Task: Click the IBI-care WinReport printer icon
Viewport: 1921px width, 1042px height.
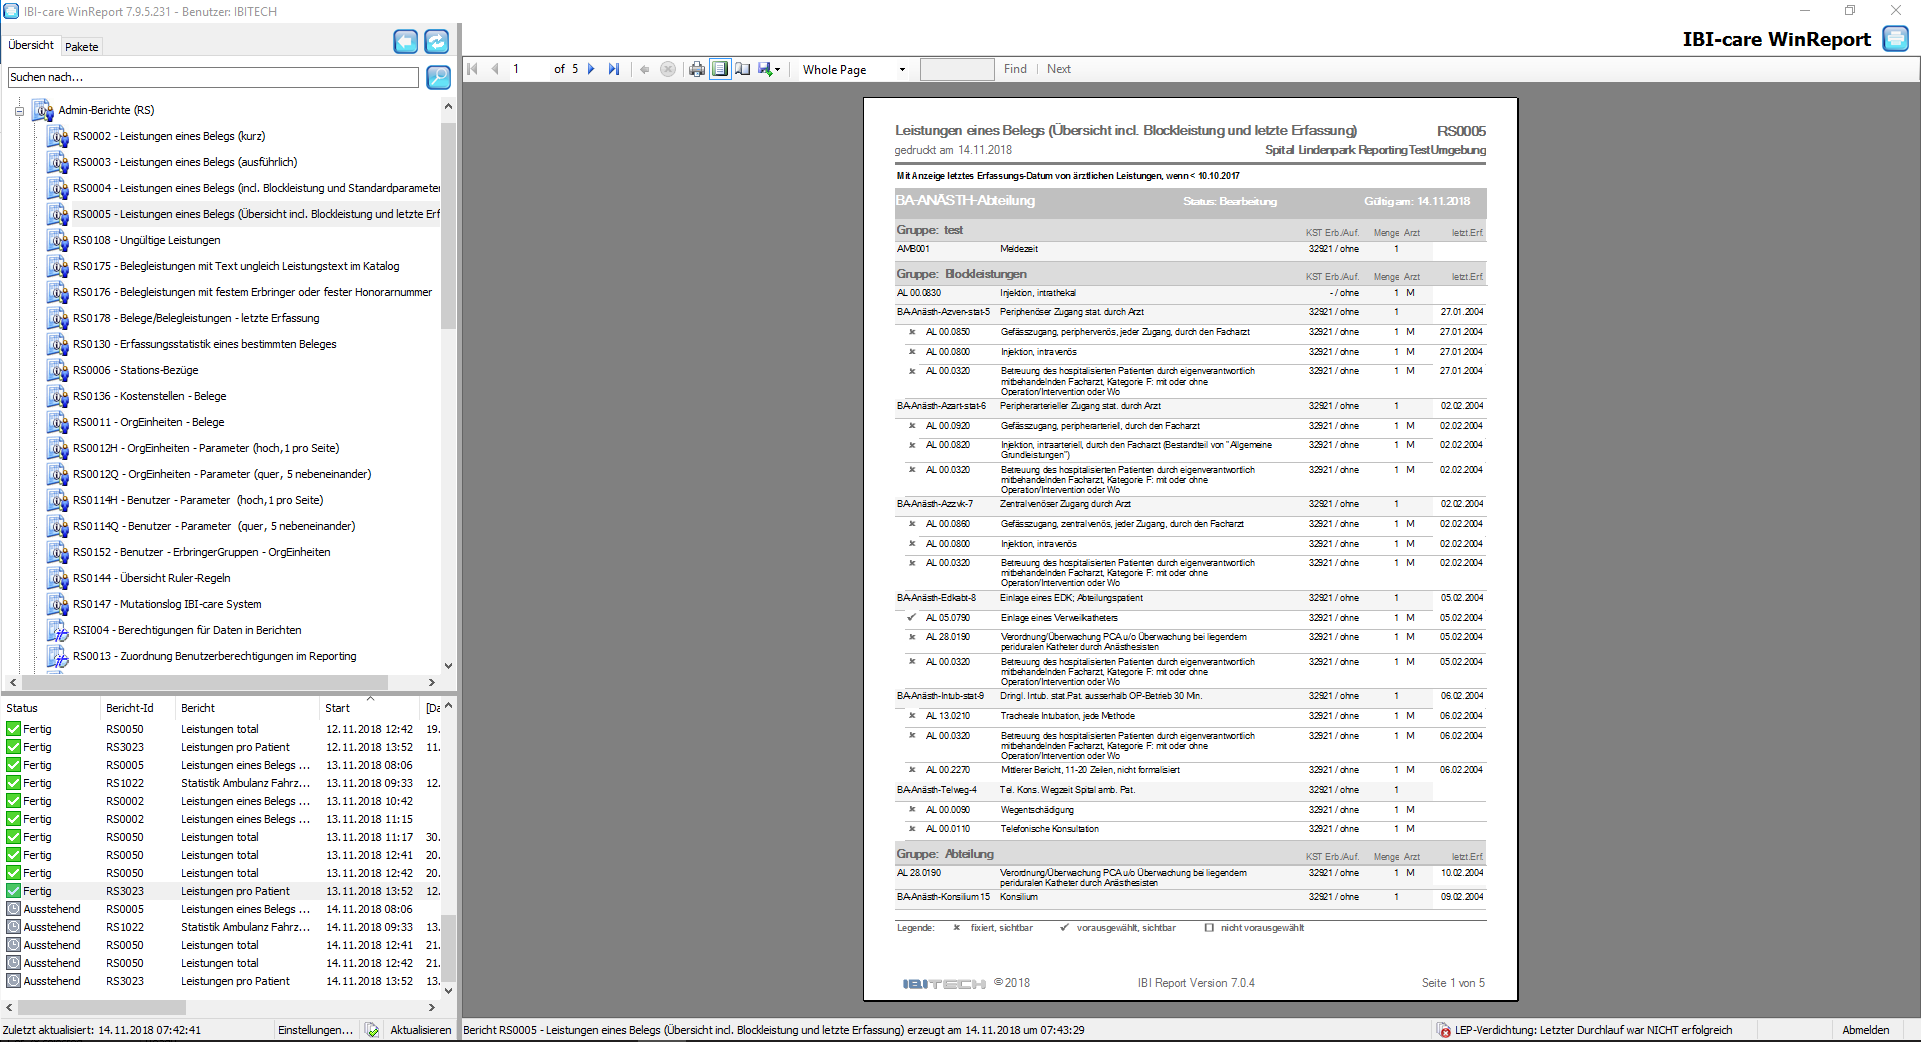Action: tap(1895, 39)
